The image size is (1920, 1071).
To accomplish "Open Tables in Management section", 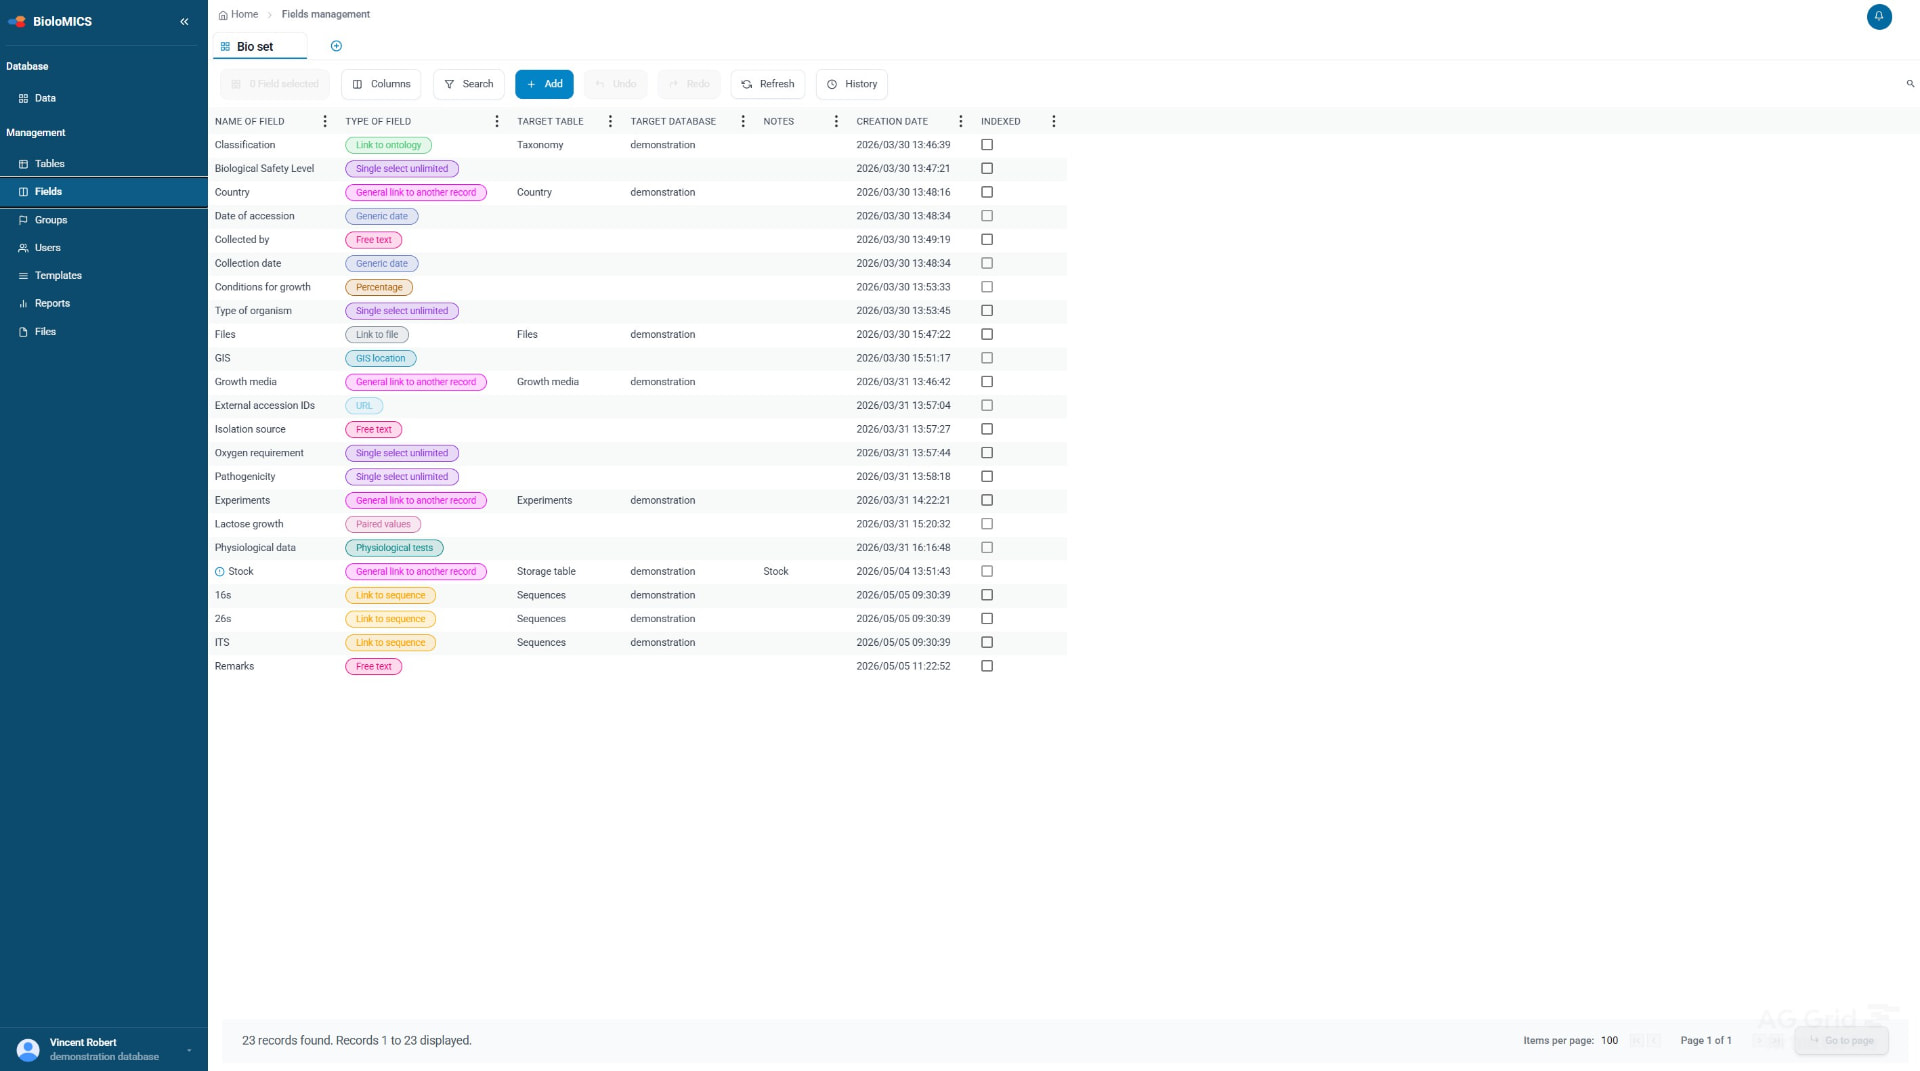I will pyautogui.click(x=49, y=164).
